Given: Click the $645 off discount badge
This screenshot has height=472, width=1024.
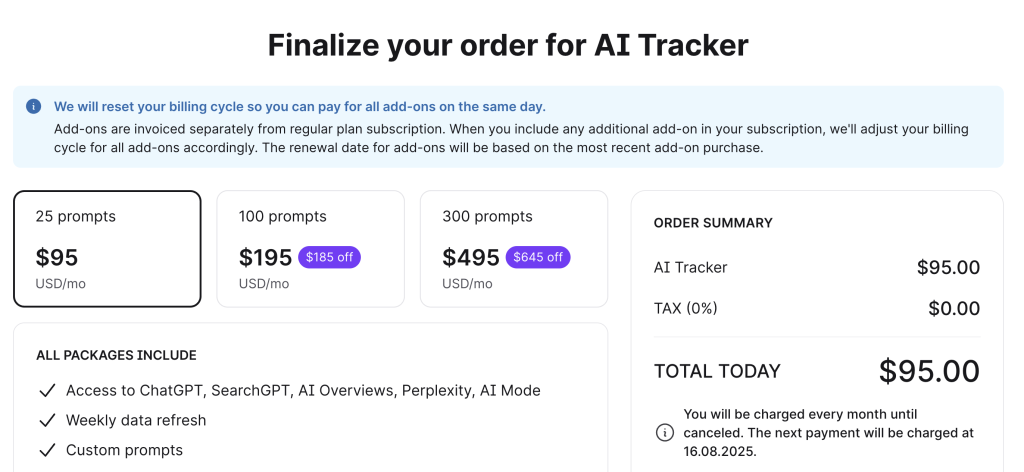Looking at the screenshot, I should [538, 257].
